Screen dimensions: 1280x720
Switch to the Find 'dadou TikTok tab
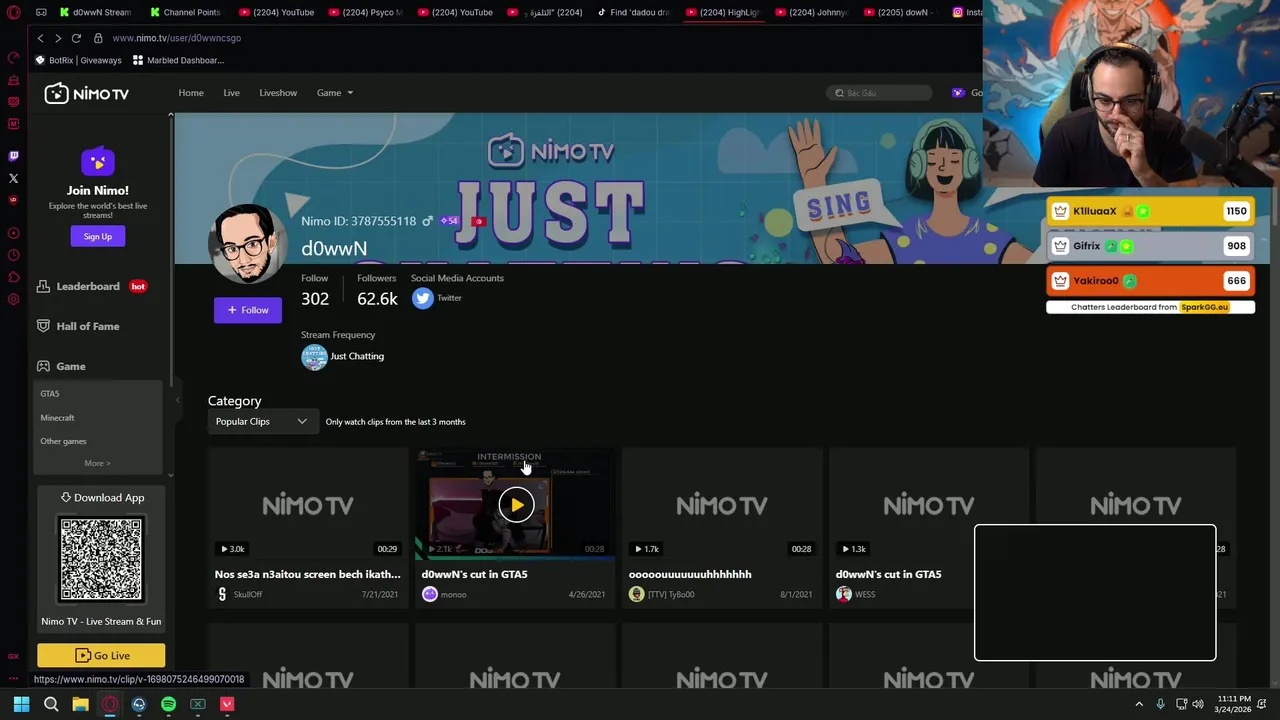(x=634, y=12)
